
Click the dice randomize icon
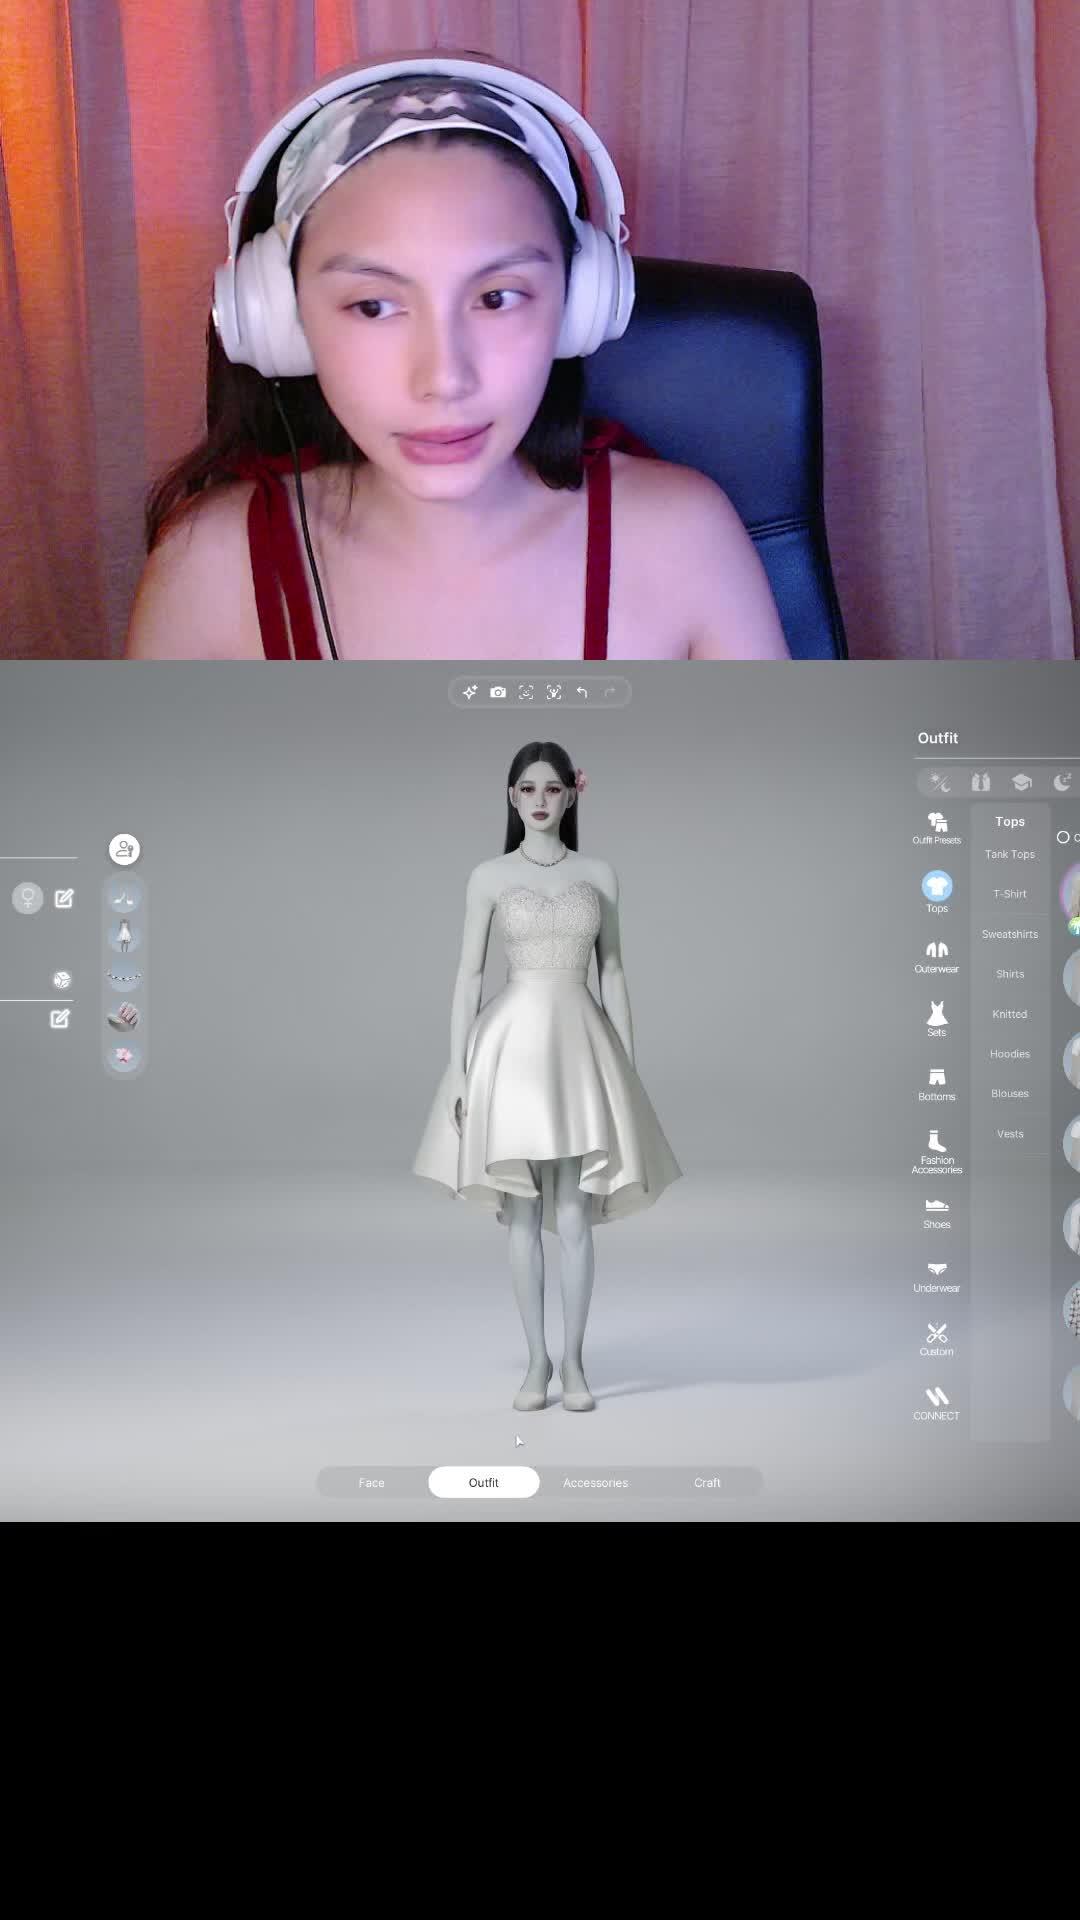(62, 980)
